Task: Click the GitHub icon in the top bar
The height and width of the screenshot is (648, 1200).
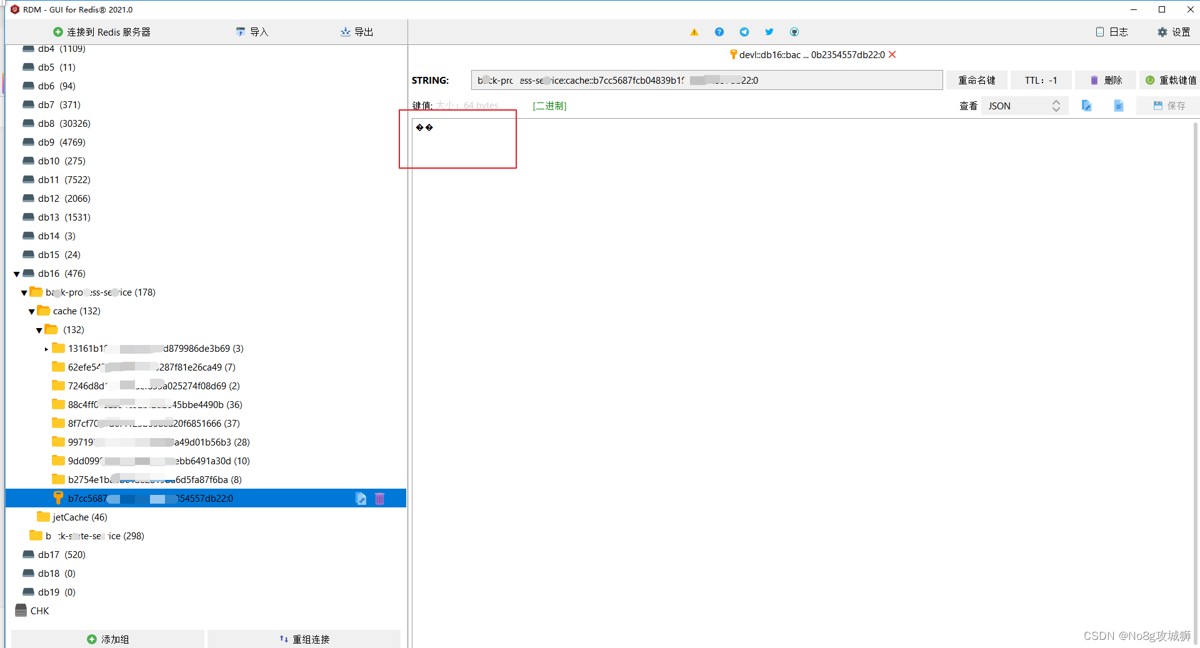Action: tap(794, 32)
